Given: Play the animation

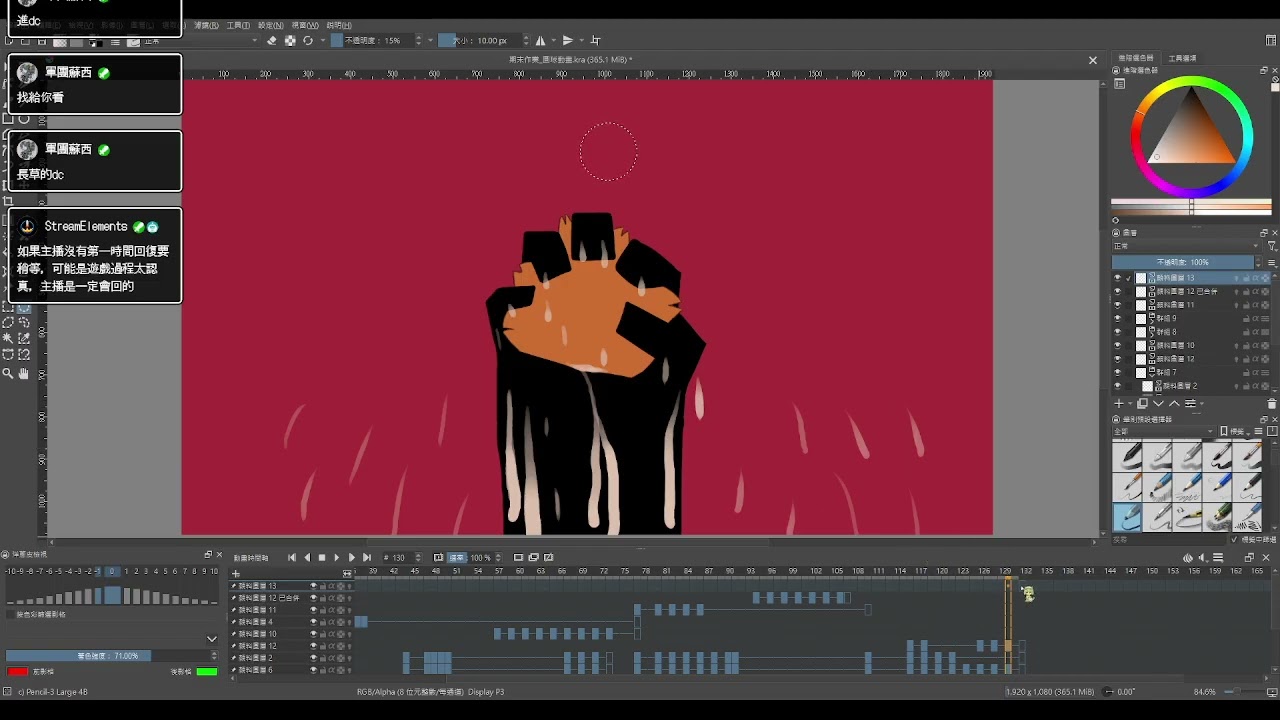Looking at the screenshot, I should [337, 558].
